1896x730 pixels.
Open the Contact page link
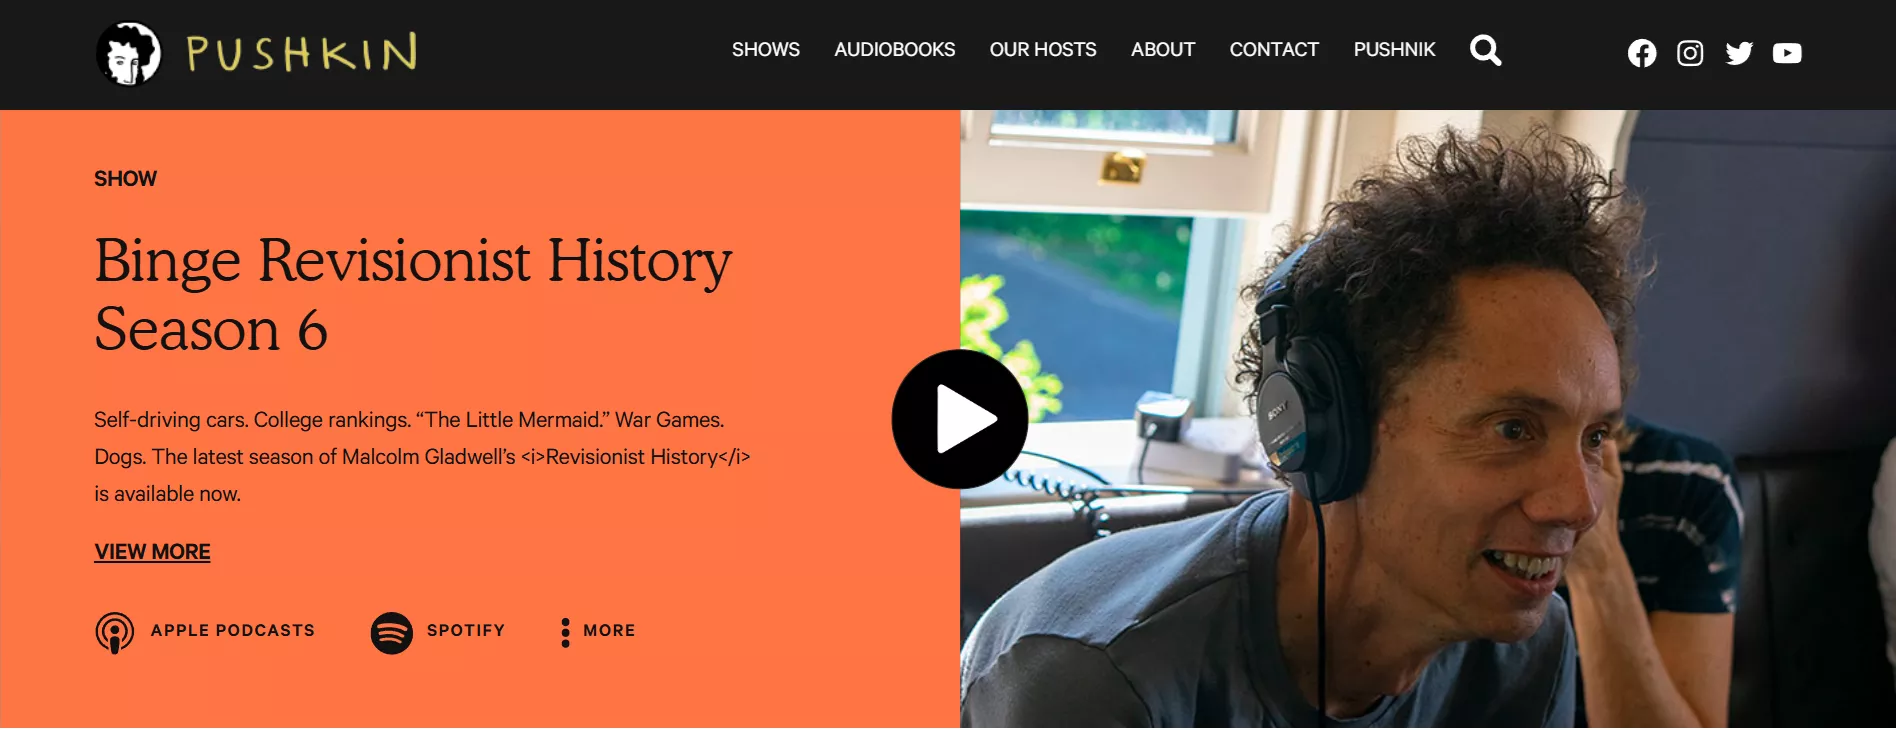coord(1274,50)
